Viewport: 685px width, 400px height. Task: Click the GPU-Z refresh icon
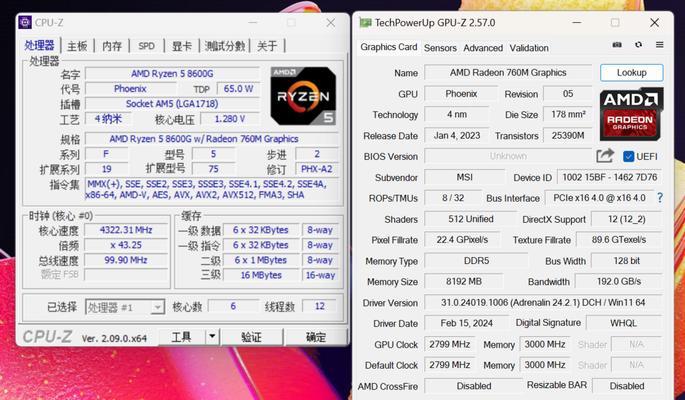pyautogui.click(x=638, y=45)
